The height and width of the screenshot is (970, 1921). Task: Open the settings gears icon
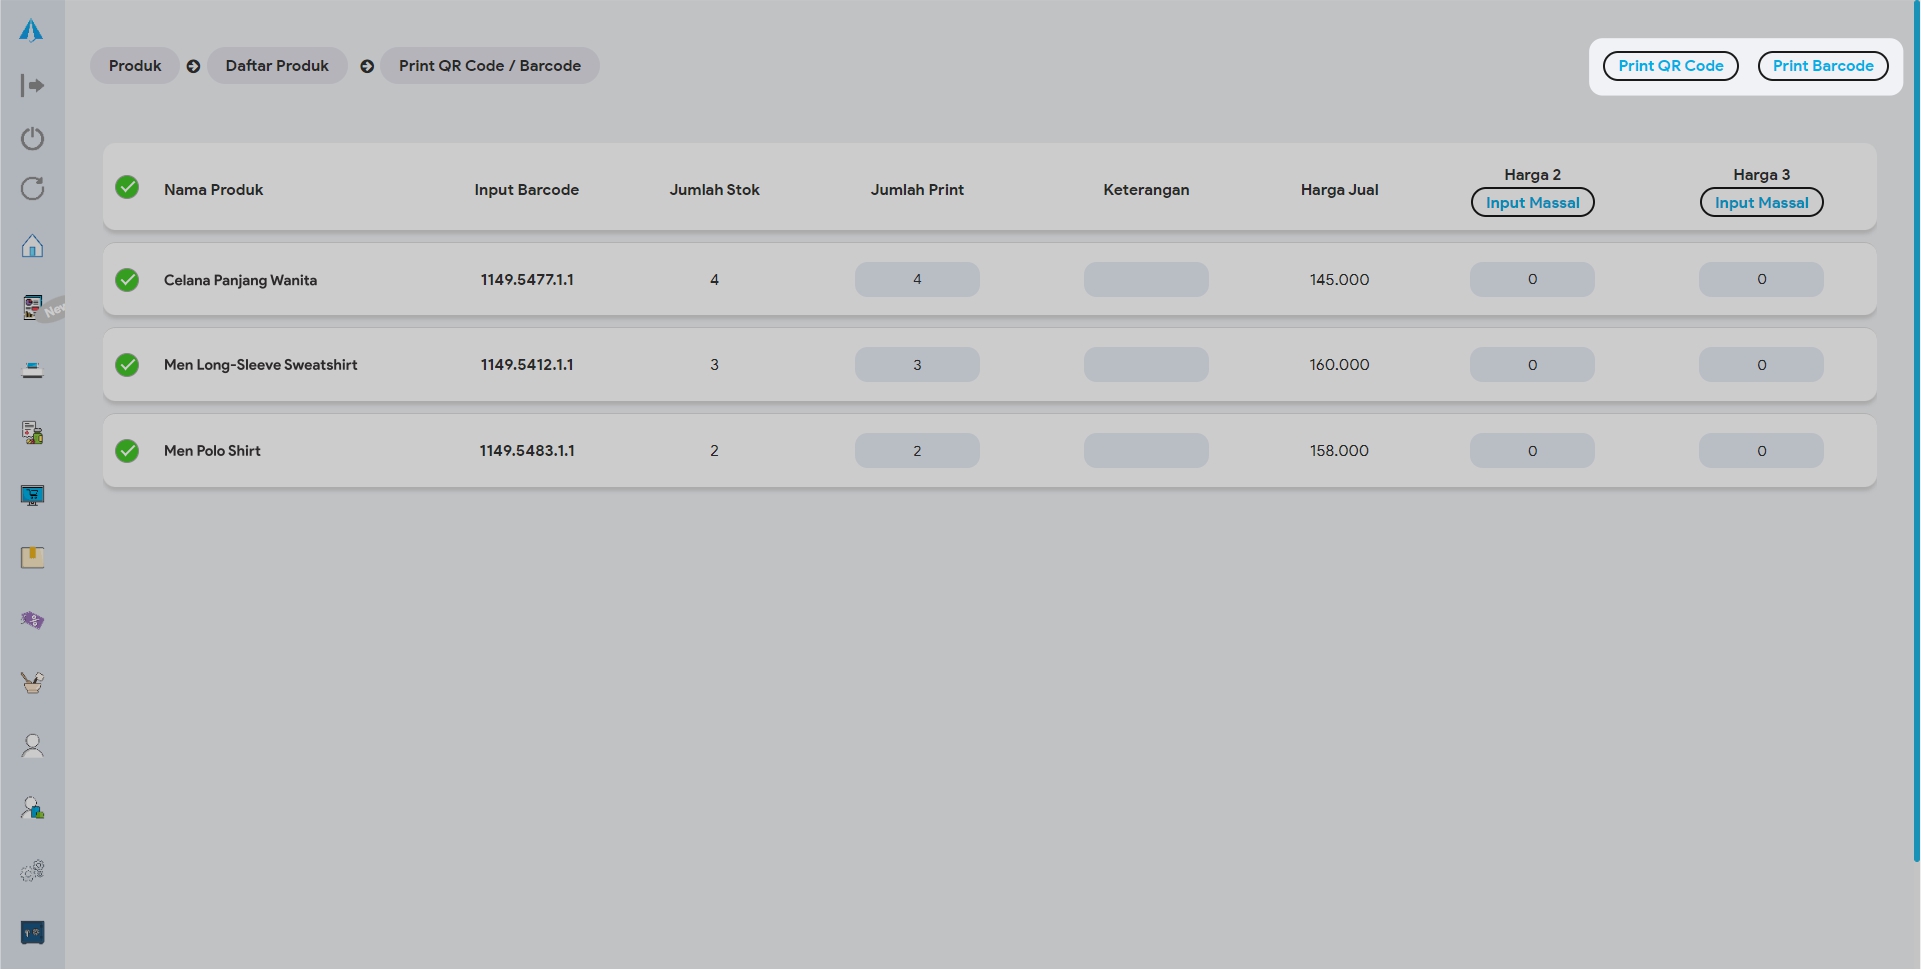(32, 871)
